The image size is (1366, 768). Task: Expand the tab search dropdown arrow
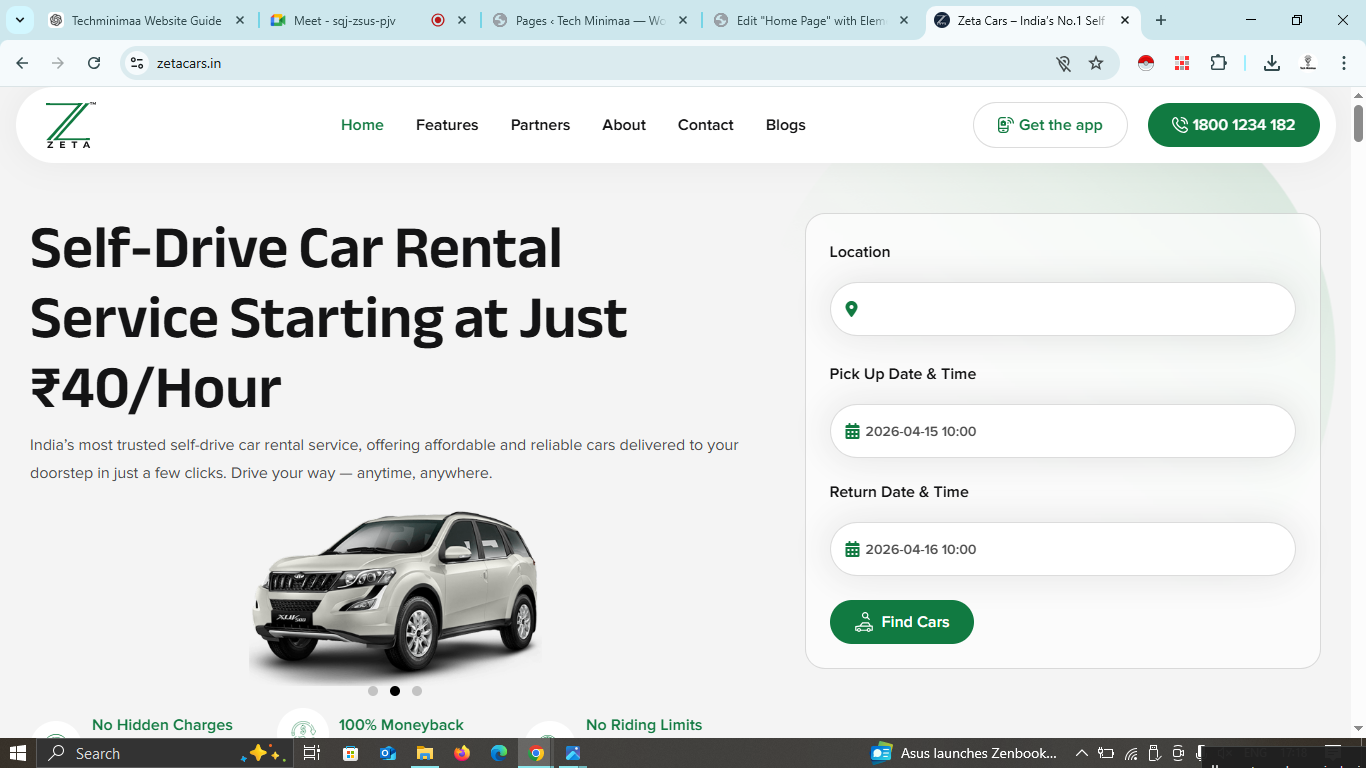(19, 20)
